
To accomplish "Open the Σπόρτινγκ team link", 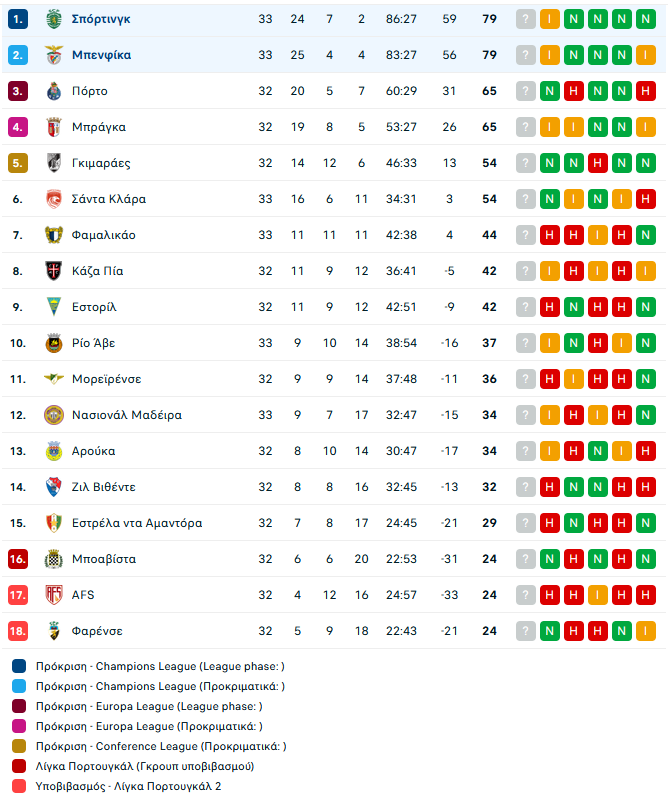I will click(x=101, y=19).
